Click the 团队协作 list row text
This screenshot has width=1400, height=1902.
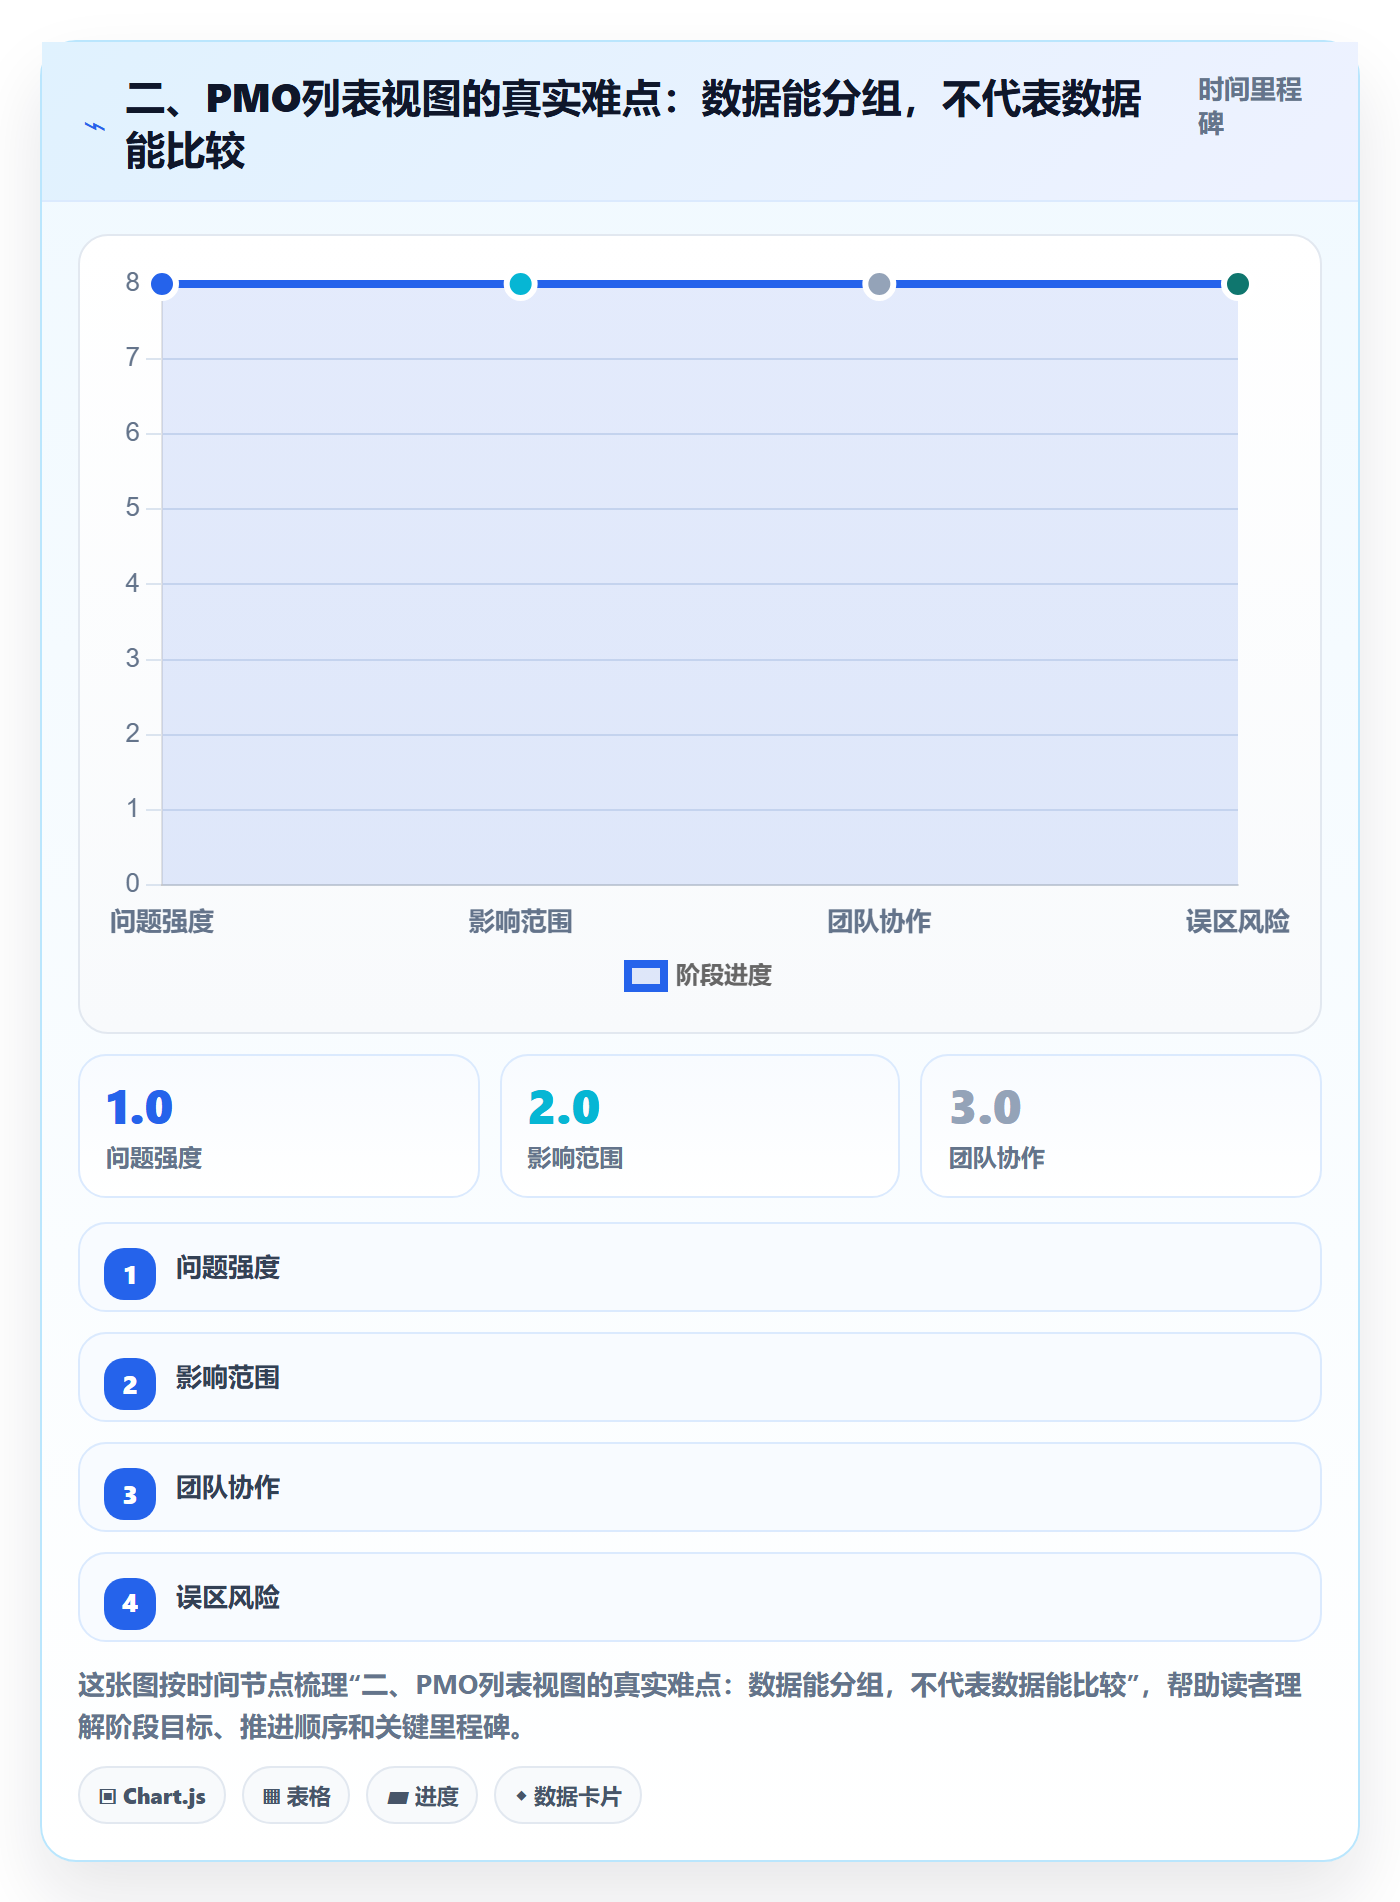[228, 1488]
